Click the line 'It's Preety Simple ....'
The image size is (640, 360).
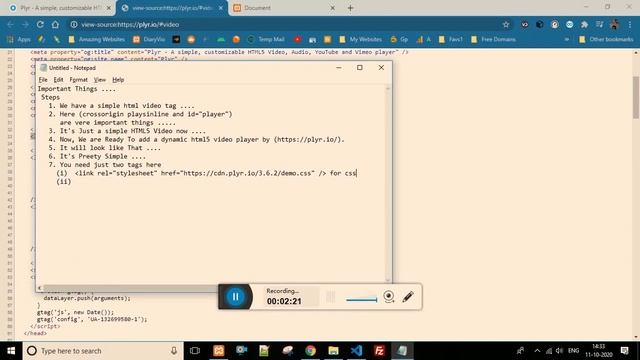coord(102,156)
